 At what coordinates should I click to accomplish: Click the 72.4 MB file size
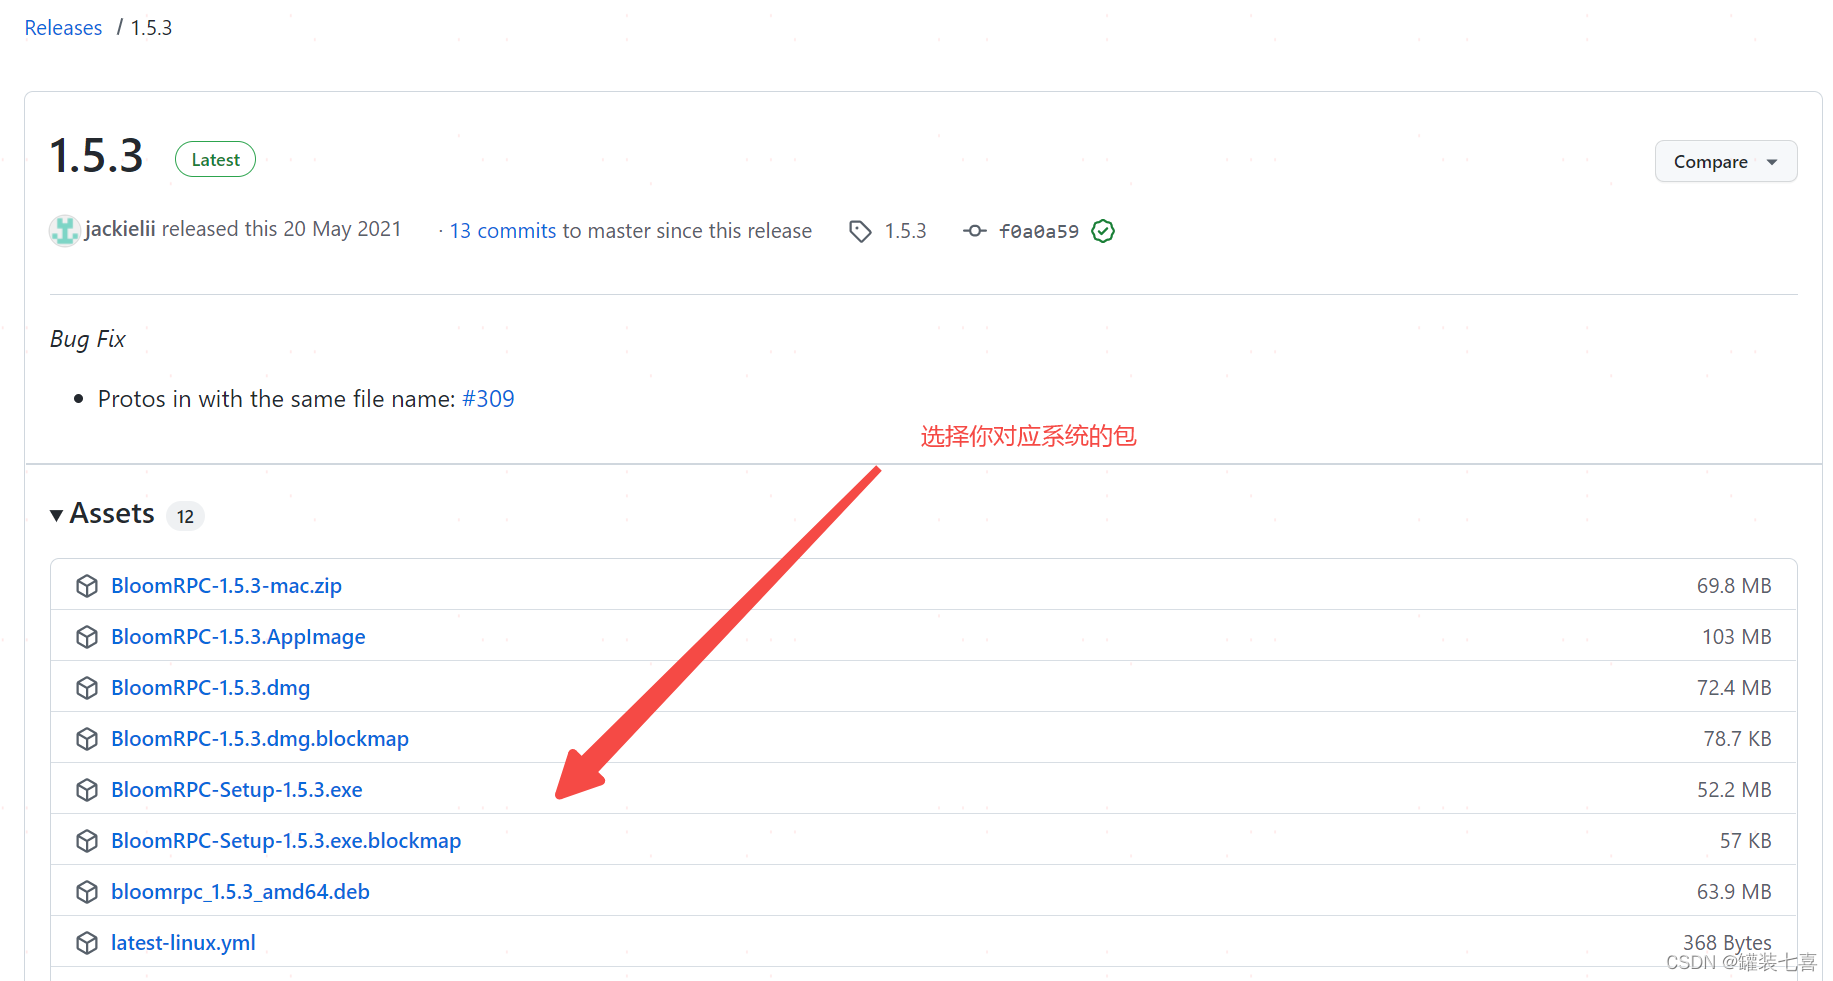pos(1734,688)
